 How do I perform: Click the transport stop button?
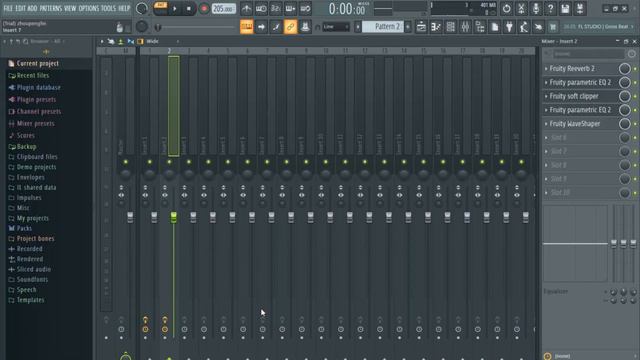click(189, 9)
